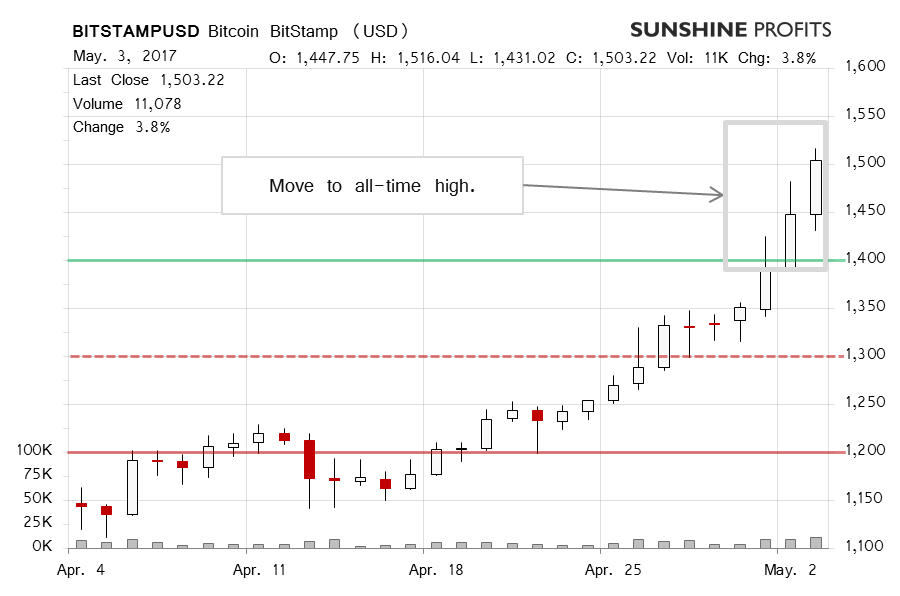Image resolution: width=900 pixels, height=596 pixels.
Task: Click the Volume 11,078 readout
Action: [127, 104]
